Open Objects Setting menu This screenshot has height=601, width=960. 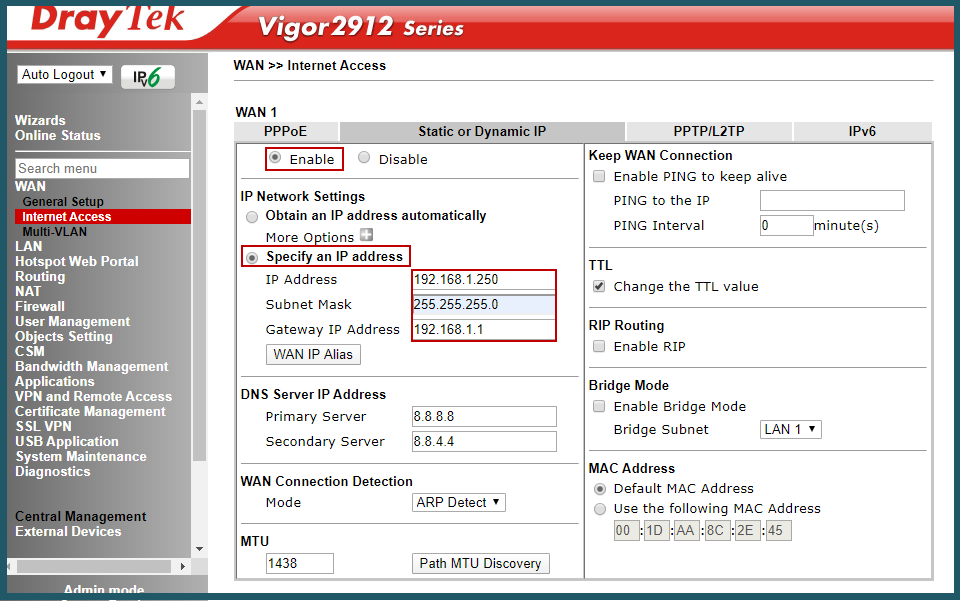point(64,337)
